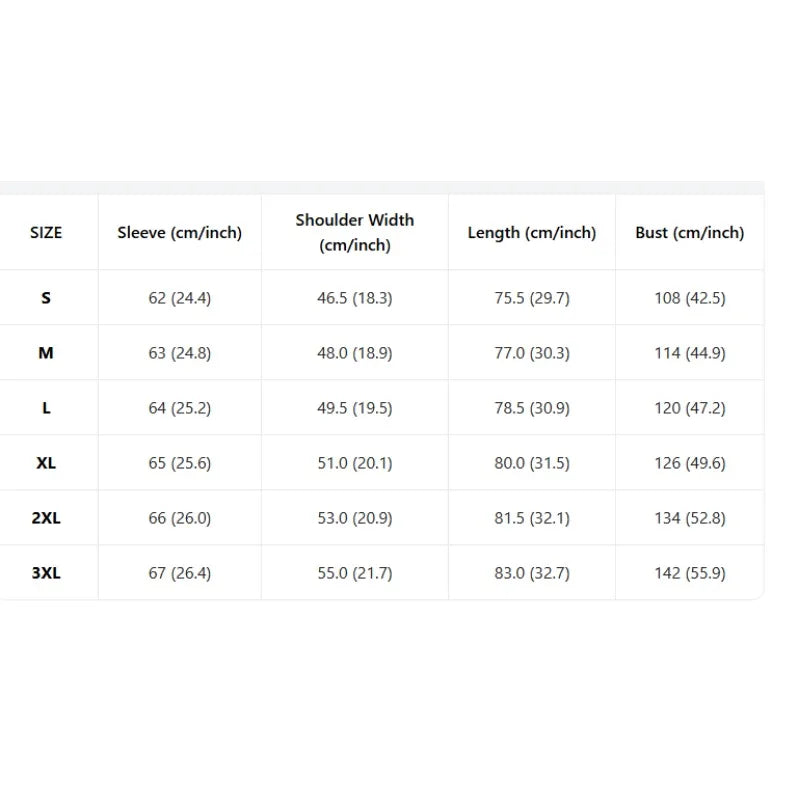Click the bust cell 142 (55.9)
The height and width of the screenshot is (800, 800).
point(690,573)
